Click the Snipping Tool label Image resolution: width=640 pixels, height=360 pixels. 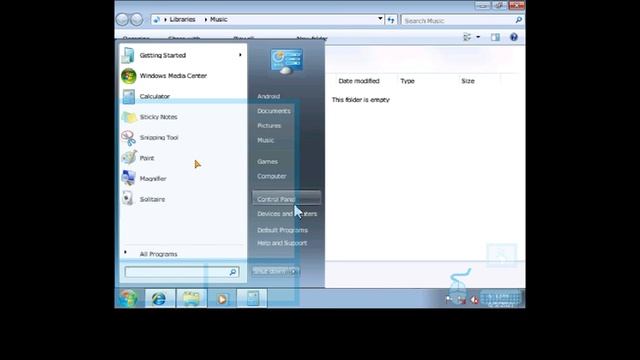[159, 138]
